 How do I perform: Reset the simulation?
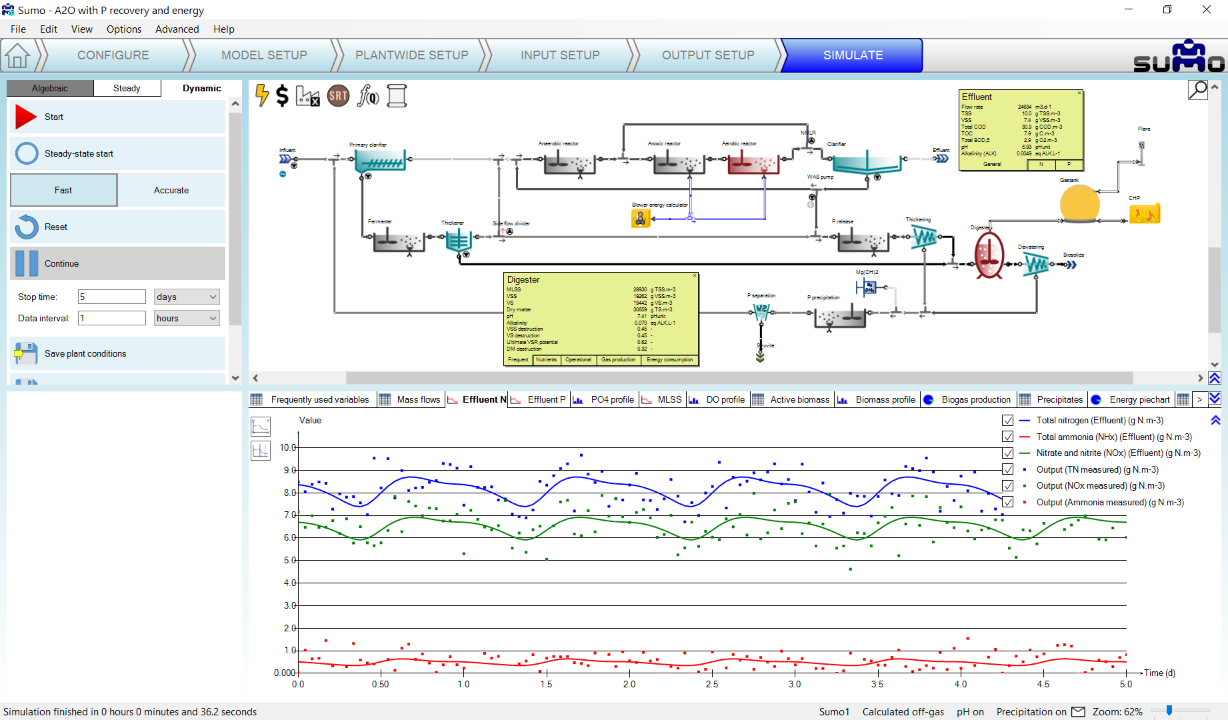point(117,227)
